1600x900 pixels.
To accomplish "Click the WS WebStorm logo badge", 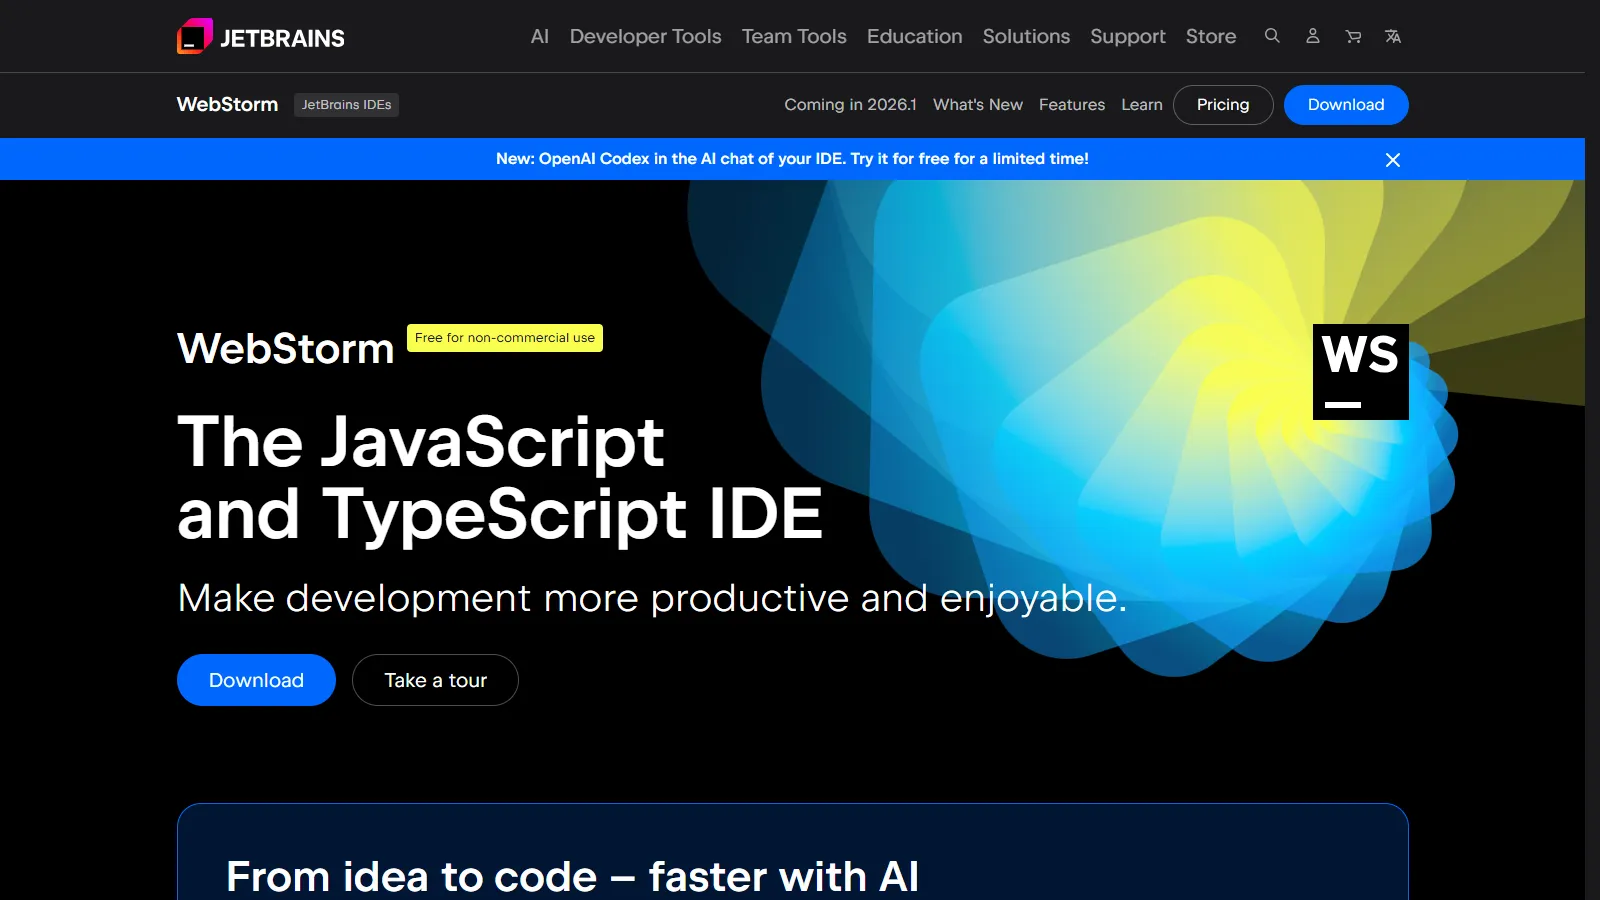I will [1360, 371].
